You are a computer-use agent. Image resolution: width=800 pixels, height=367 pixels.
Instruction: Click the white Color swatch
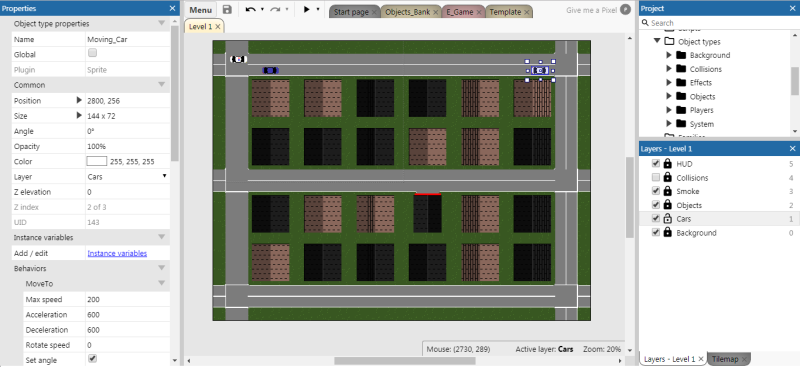click(x=97, y=161)
